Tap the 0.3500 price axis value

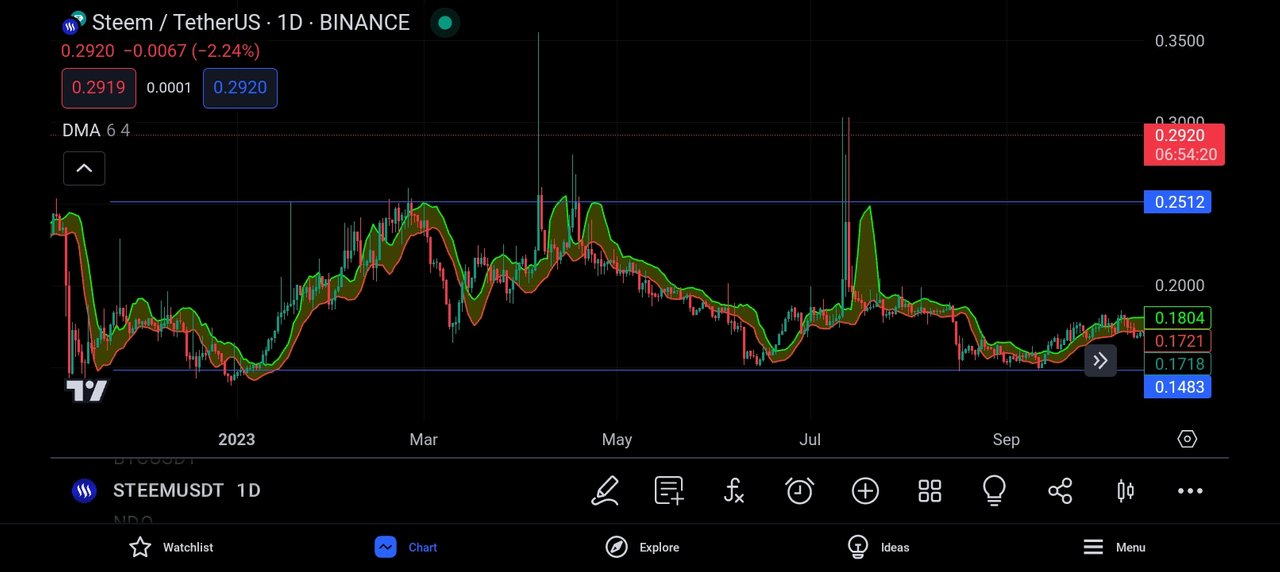click(x=1180, y=41)
